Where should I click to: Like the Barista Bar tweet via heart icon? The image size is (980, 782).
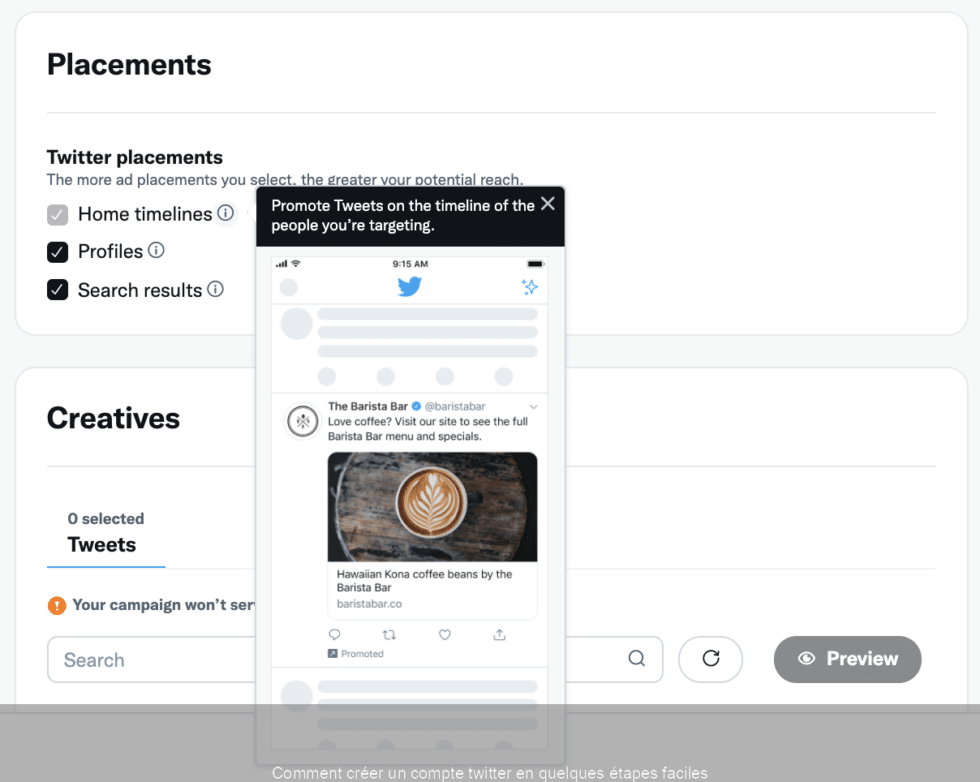[444, 634]
